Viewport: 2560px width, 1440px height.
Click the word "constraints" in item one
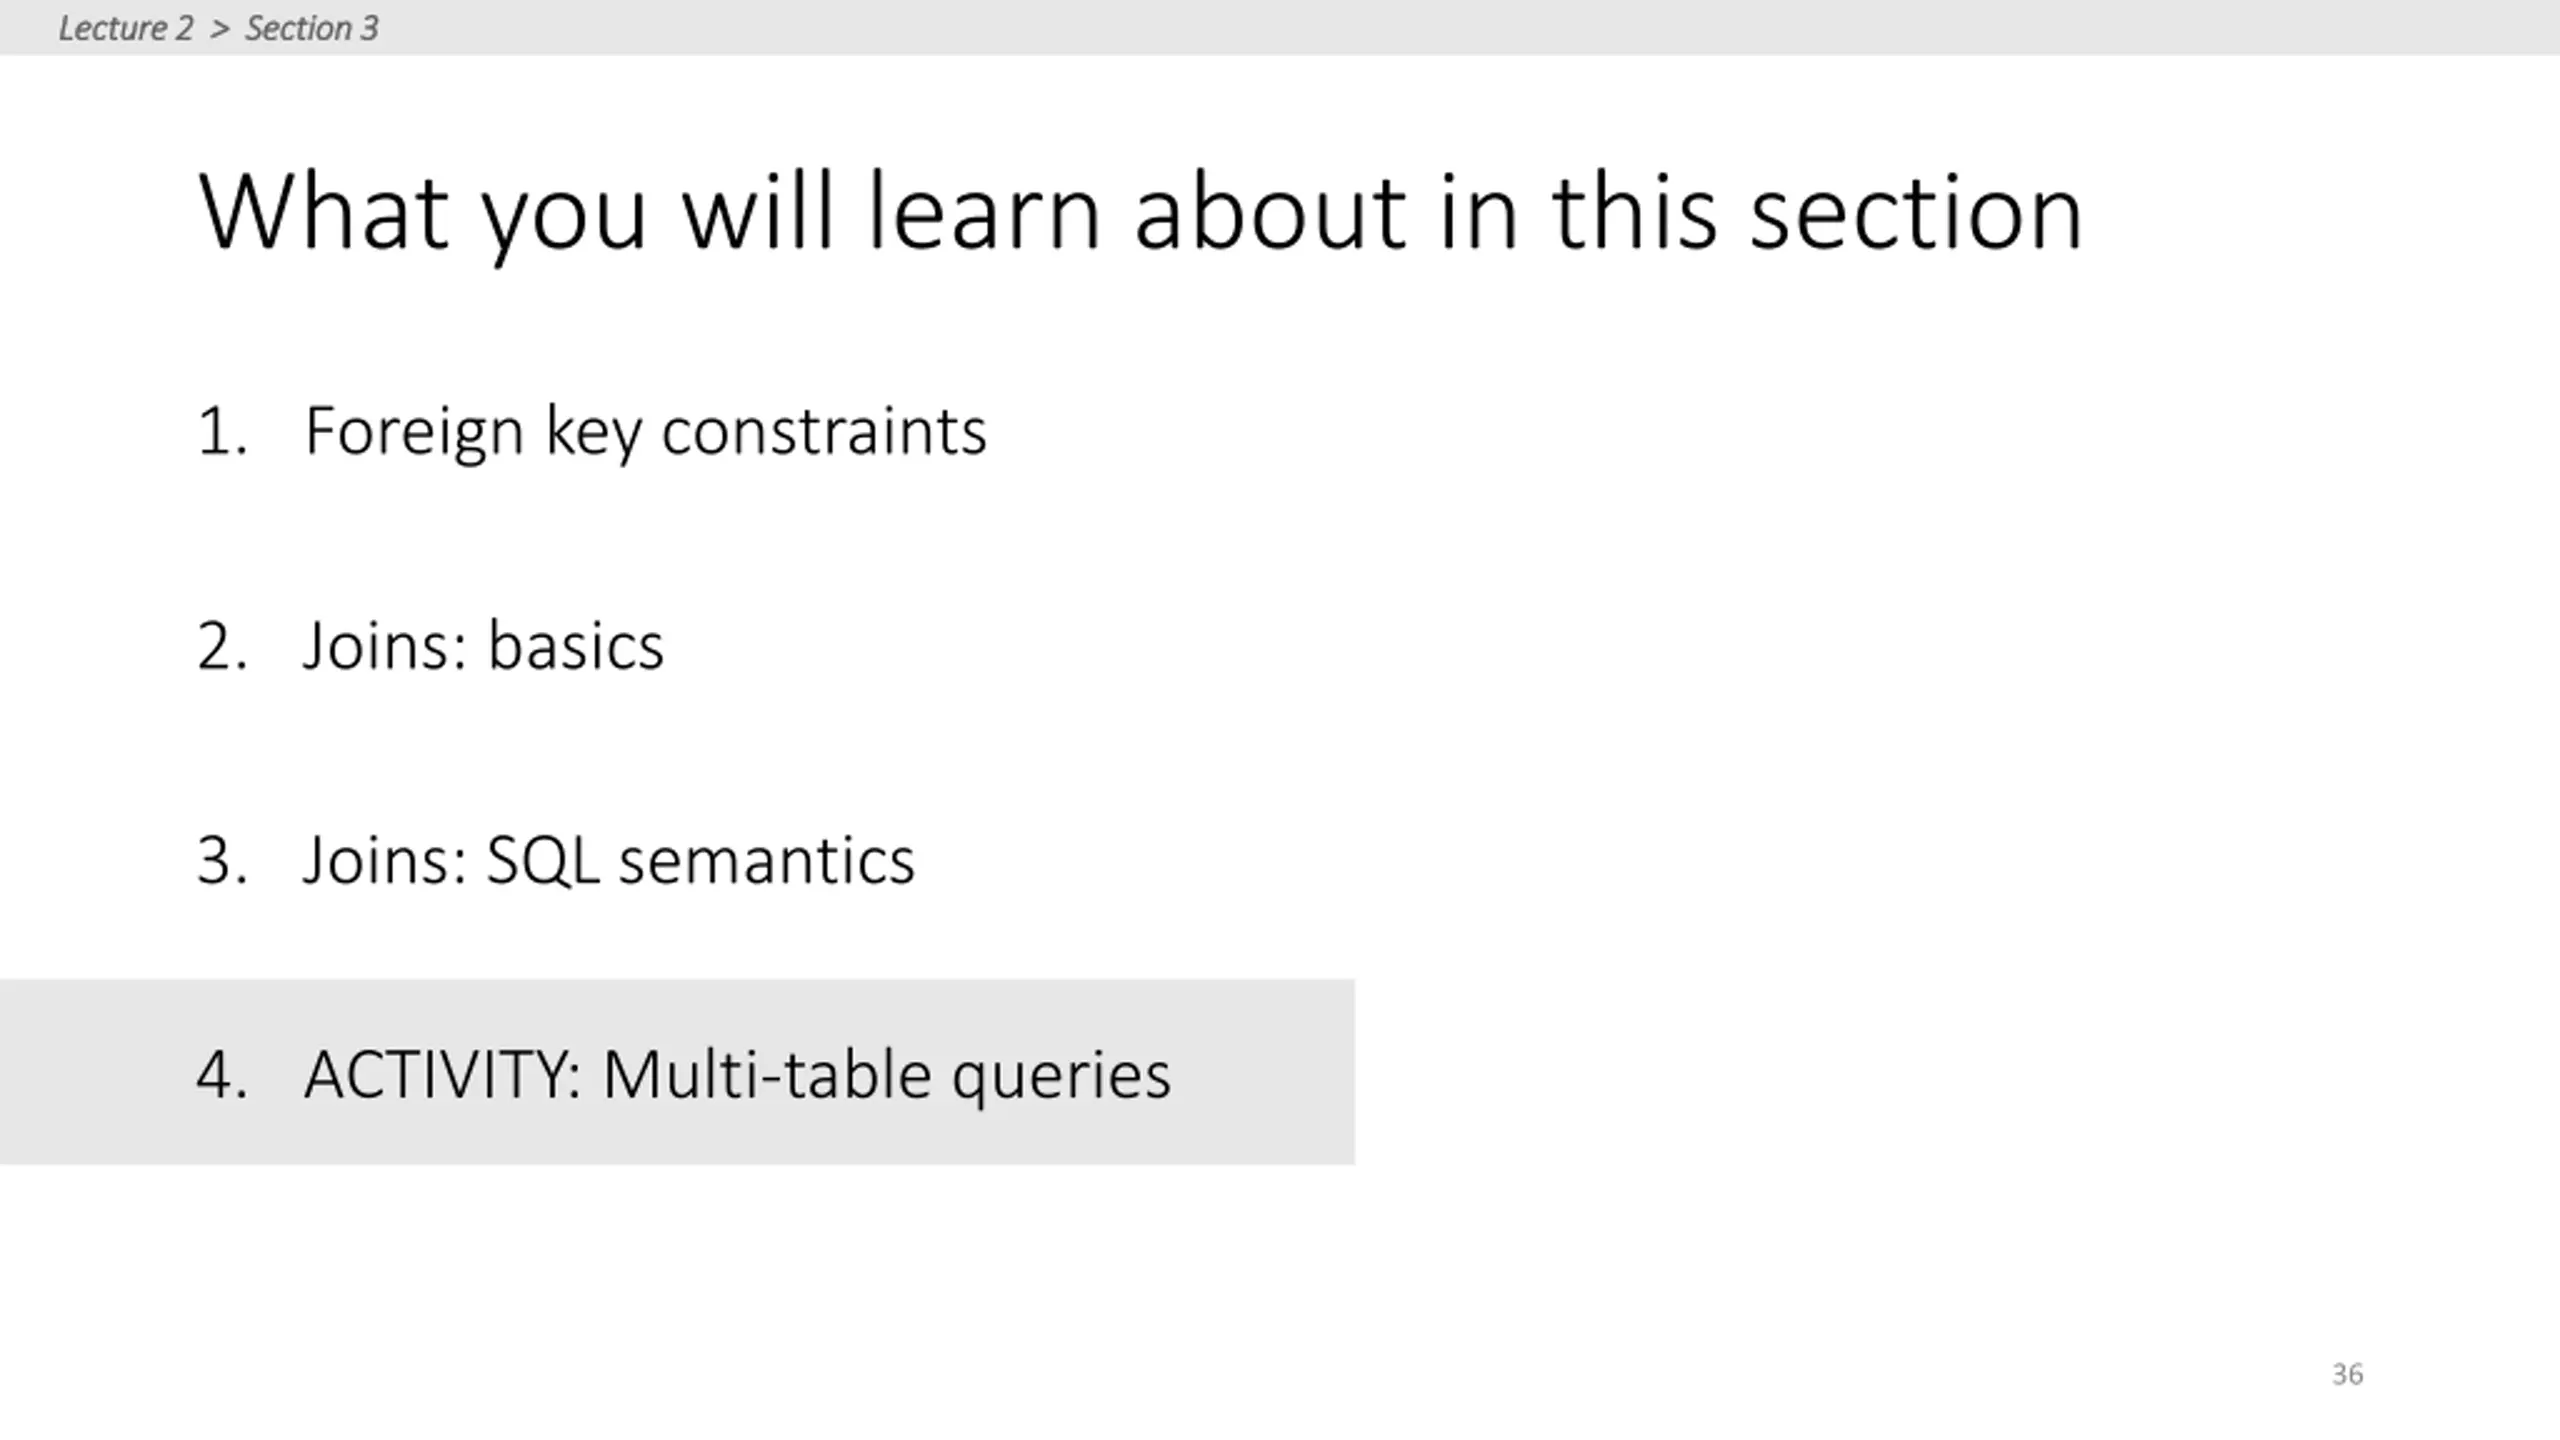pos(824,432)
